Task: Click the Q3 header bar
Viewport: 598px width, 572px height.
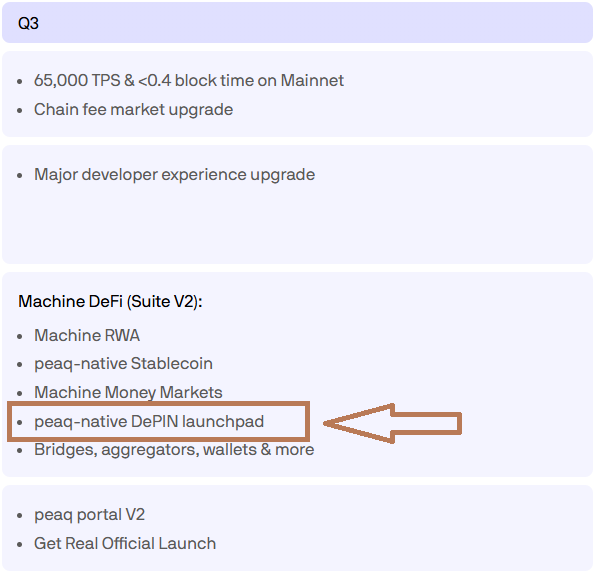Action: tap(297, 23)
